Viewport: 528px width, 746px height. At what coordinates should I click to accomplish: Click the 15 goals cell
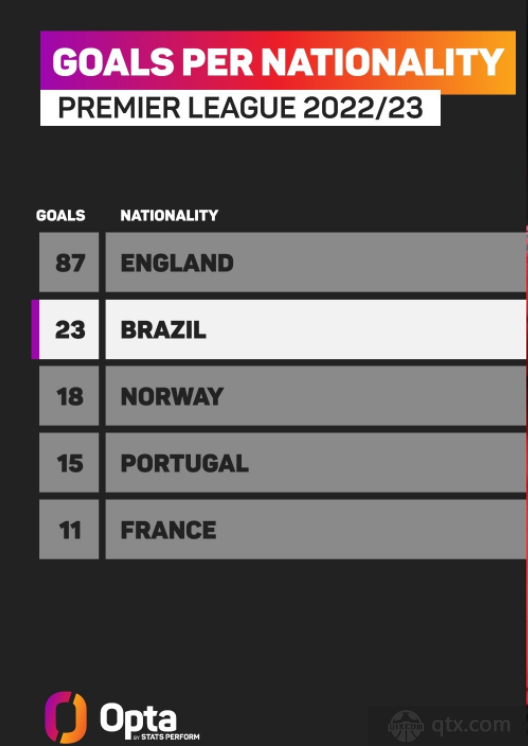69,462
